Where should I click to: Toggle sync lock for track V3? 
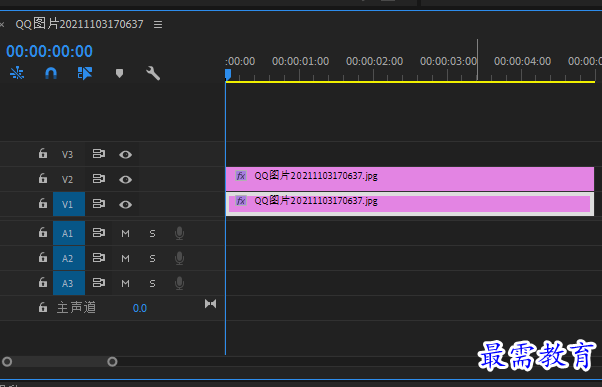pyautogui.click(x=99, y=154)
